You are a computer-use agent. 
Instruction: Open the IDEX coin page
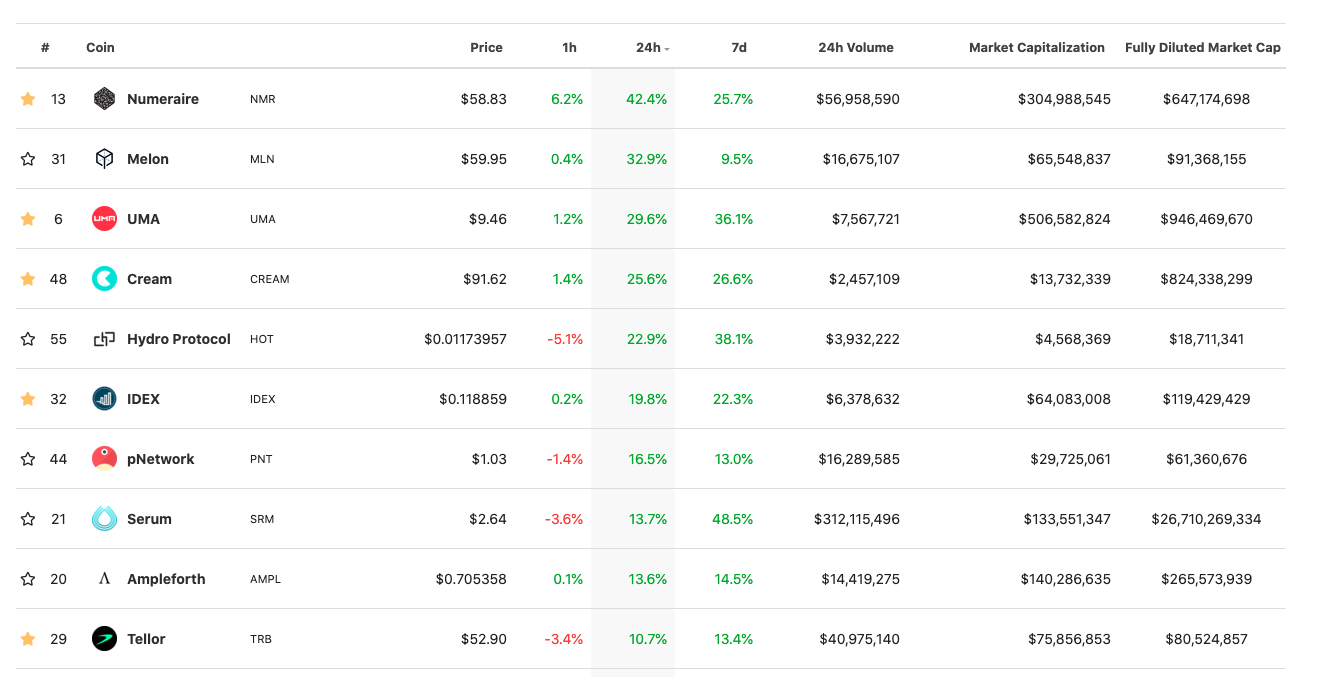pyautogui.click(x=143, y=399)
